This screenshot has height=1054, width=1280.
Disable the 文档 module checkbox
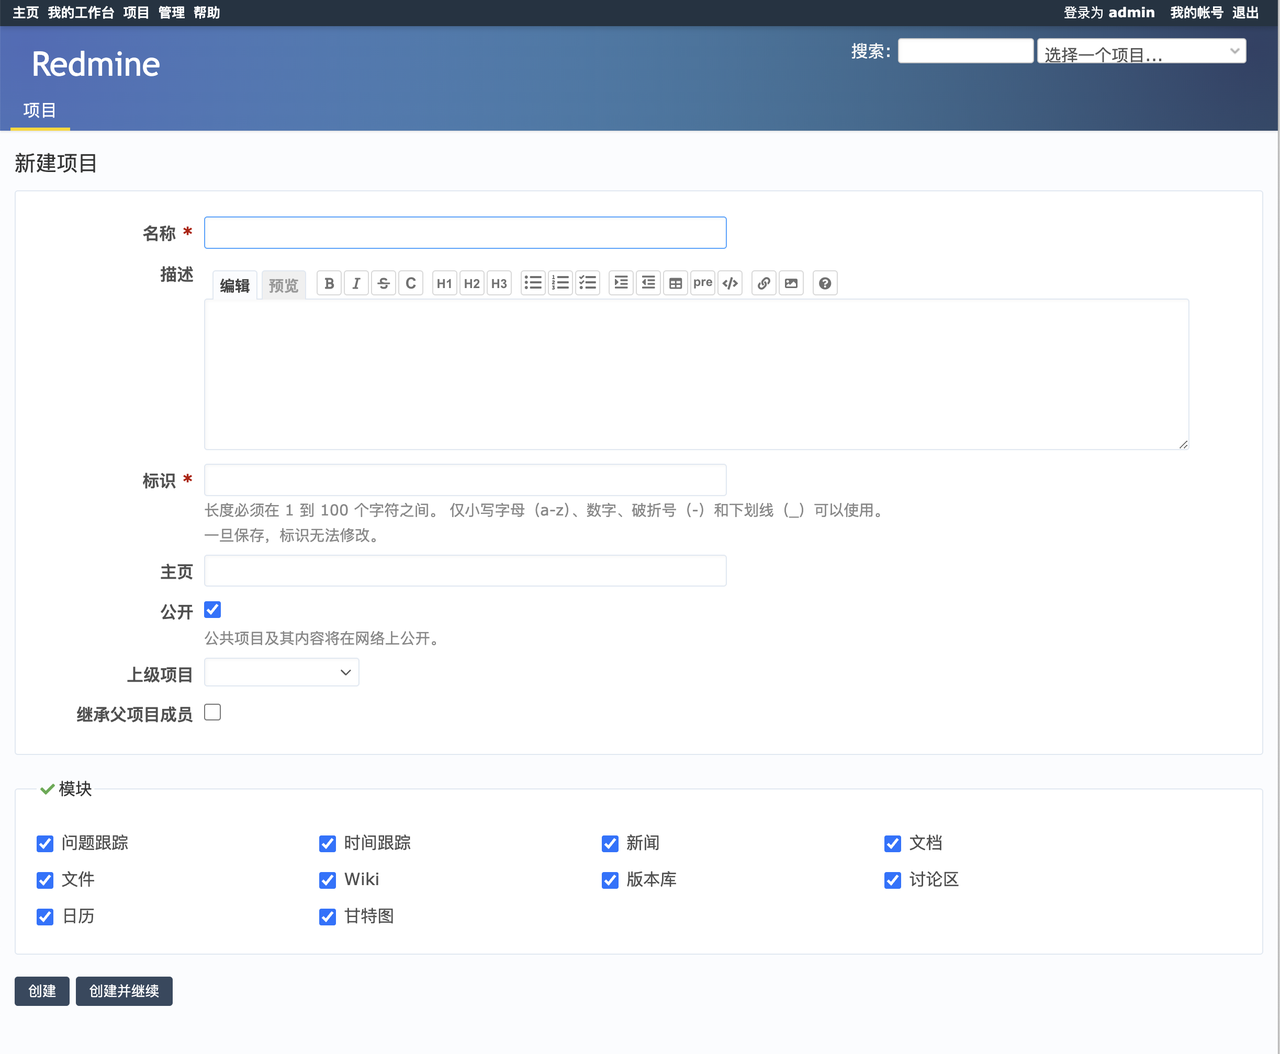[x=892, y=843]
